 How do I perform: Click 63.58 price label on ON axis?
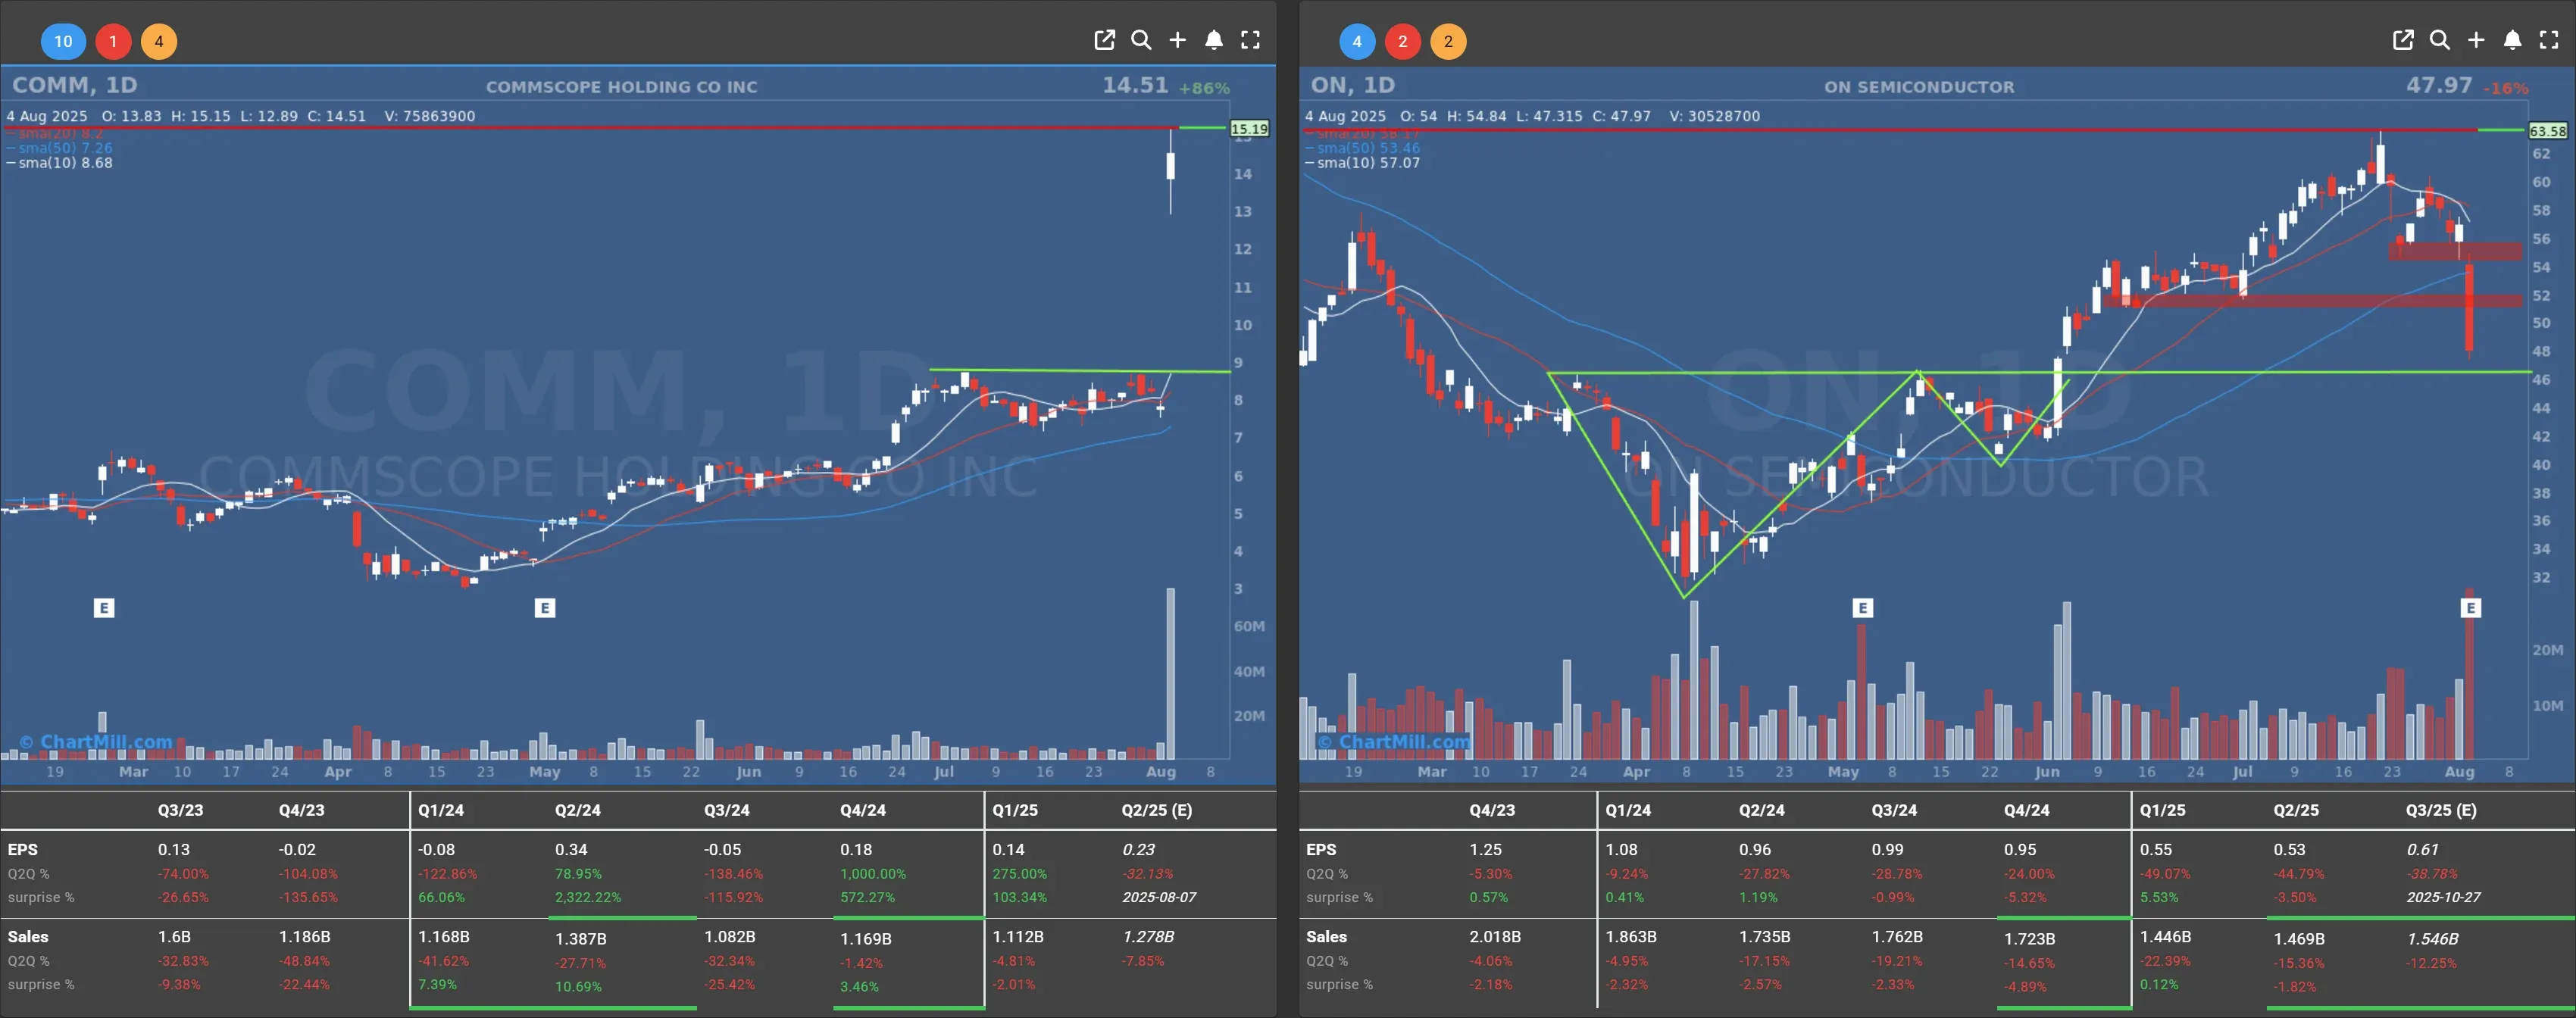click(2547, 131)
